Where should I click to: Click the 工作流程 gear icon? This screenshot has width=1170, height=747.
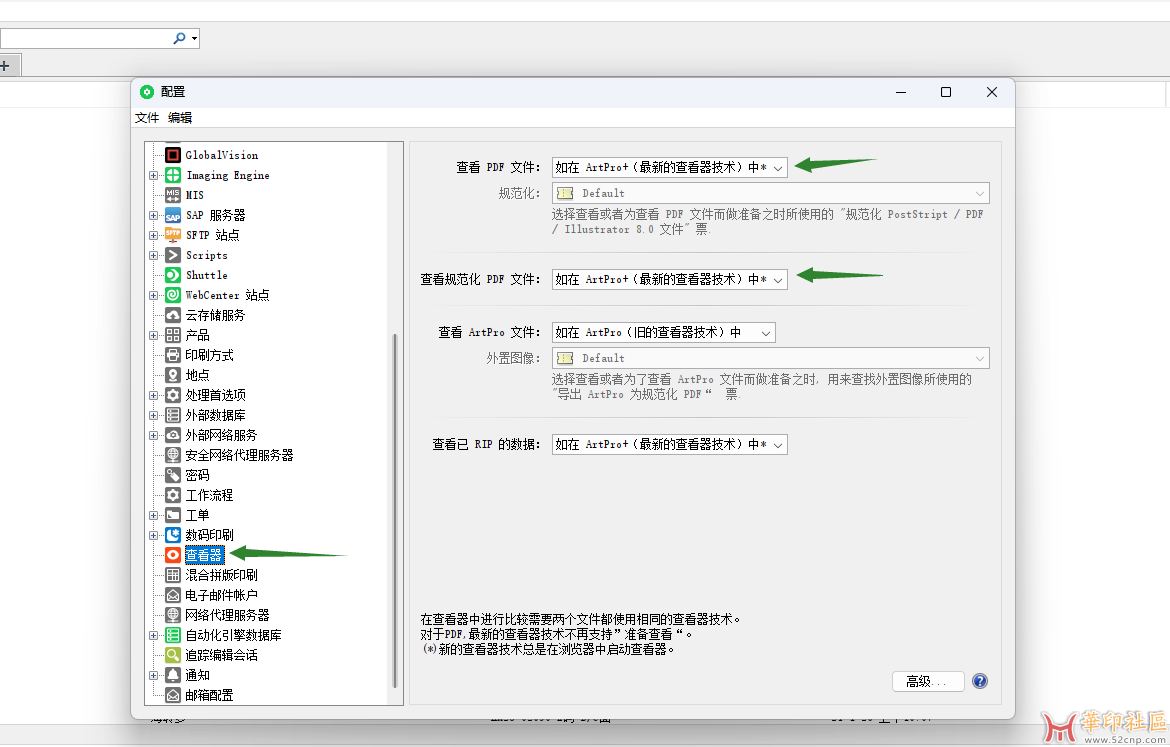pos(173,495)
